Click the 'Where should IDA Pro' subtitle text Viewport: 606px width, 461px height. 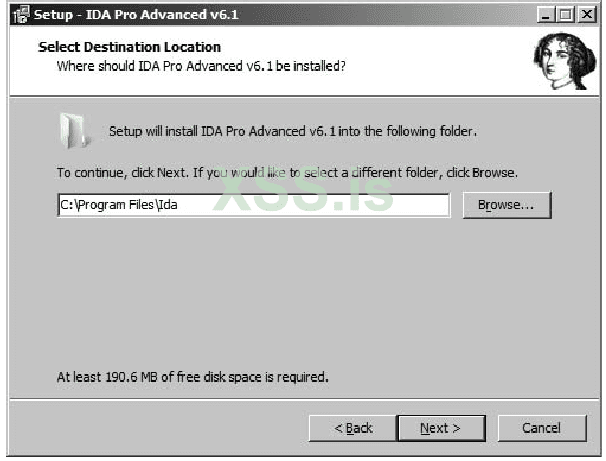[x=201, y=66]
